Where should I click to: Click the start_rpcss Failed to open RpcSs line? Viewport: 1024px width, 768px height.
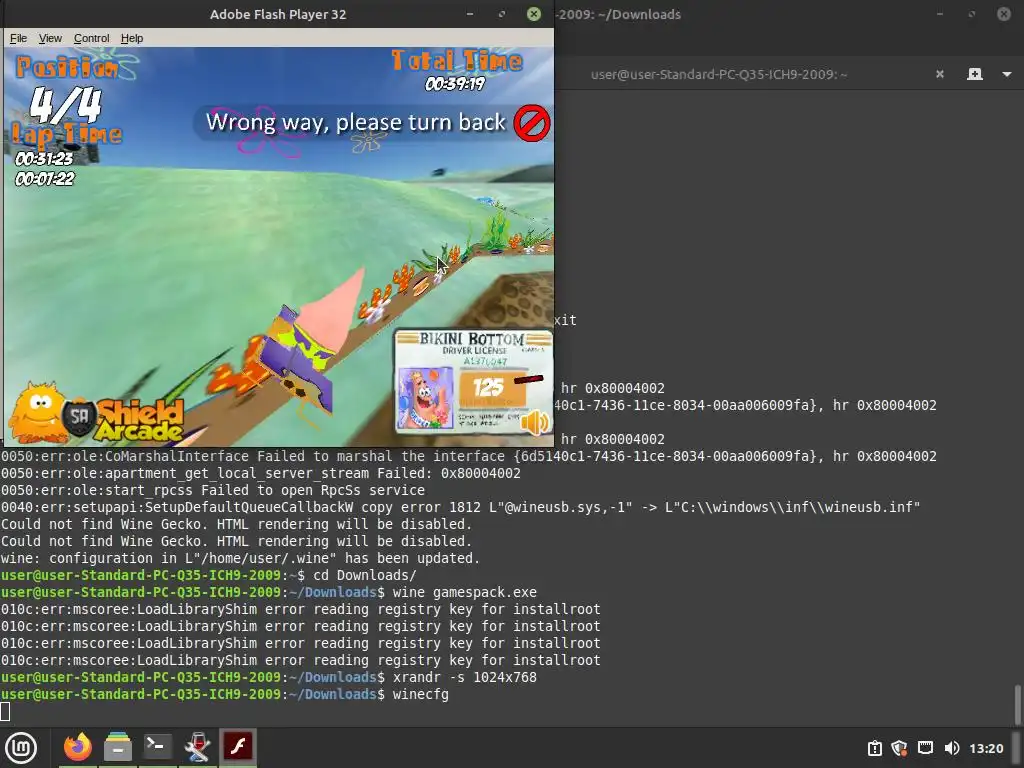click(x=213, y=490)
